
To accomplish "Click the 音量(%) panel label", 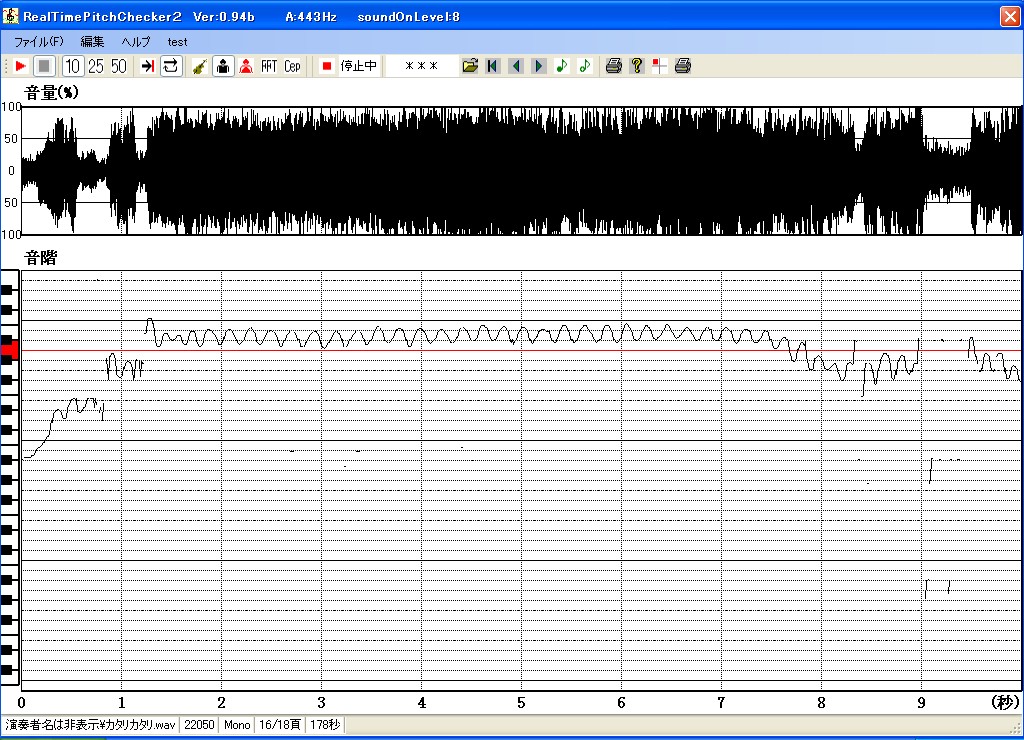I will point(52,93).
